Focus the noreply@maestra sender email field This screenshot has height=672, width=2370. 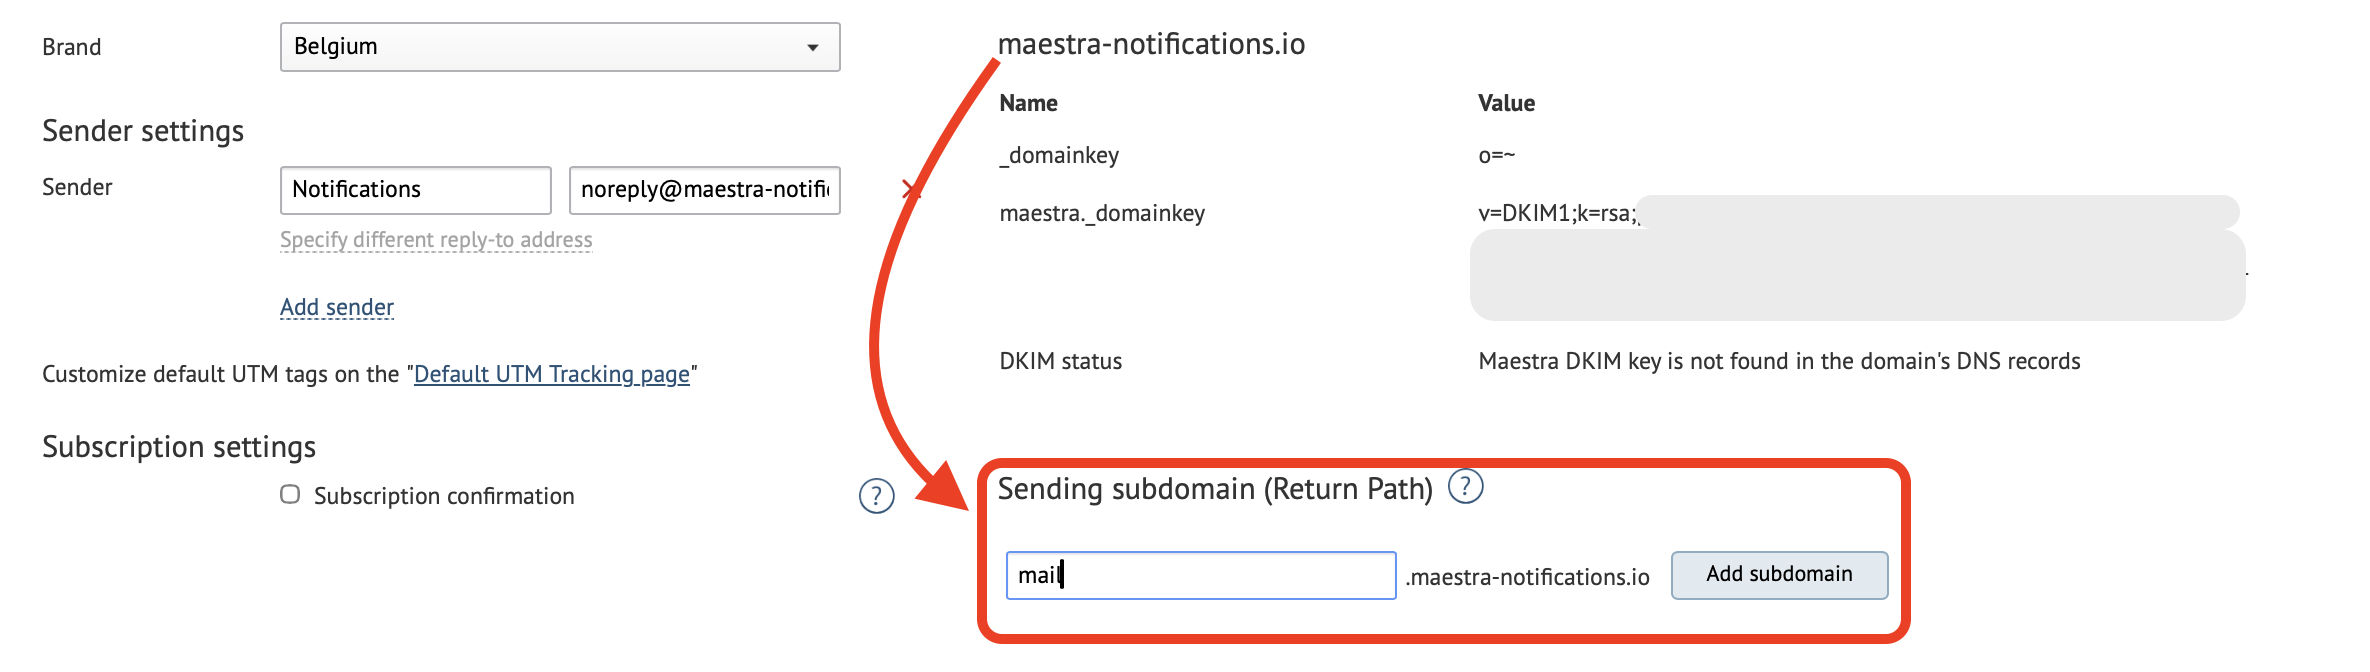pyautogui.click(x=705, y=190)
